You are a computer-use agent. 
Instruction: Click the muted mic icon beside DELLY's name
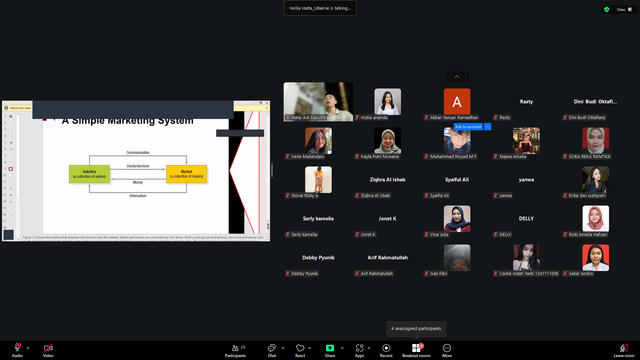(496, 235)
